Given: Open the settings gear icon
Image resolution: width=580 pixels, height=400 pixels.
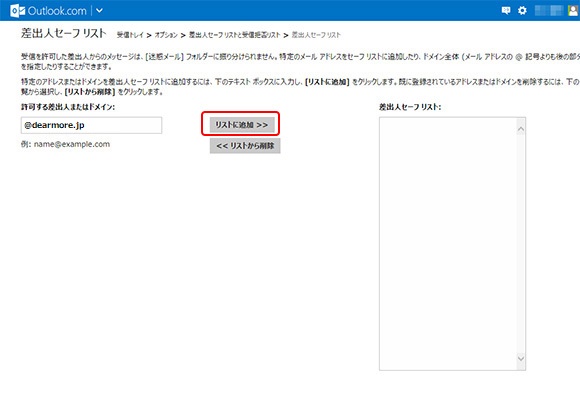Looking at the screenshot, I should tap(522, 11).
